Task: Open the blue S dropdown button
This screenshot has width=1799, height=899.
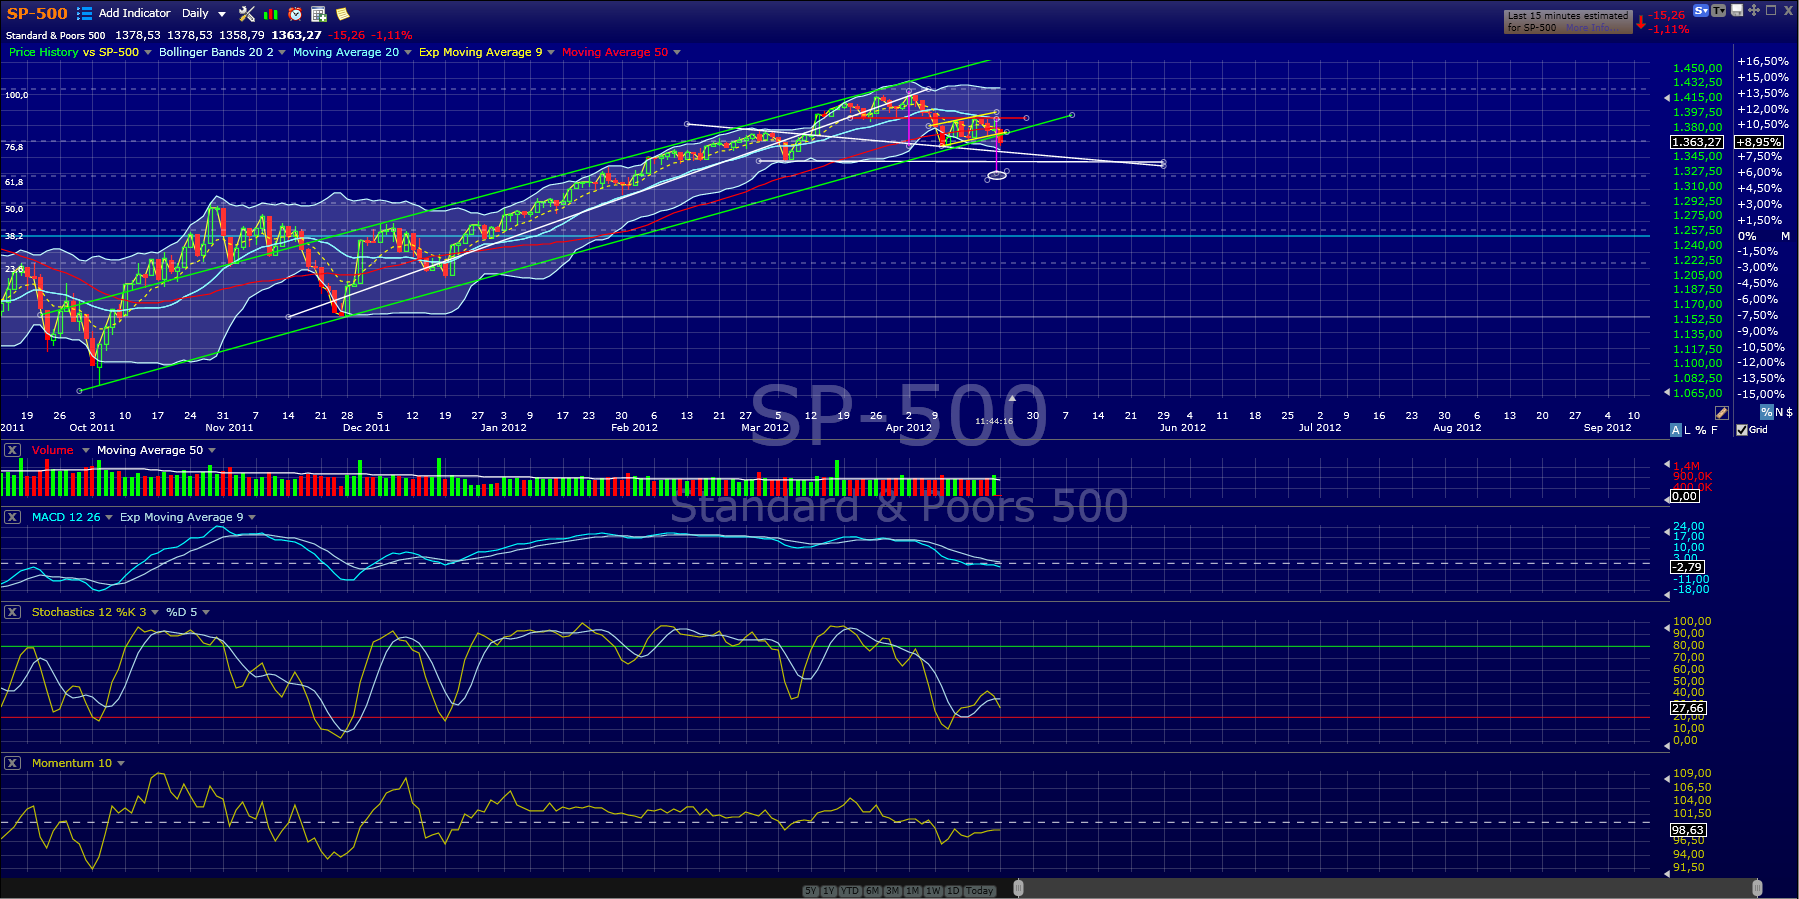Action: click(1701, 11)
